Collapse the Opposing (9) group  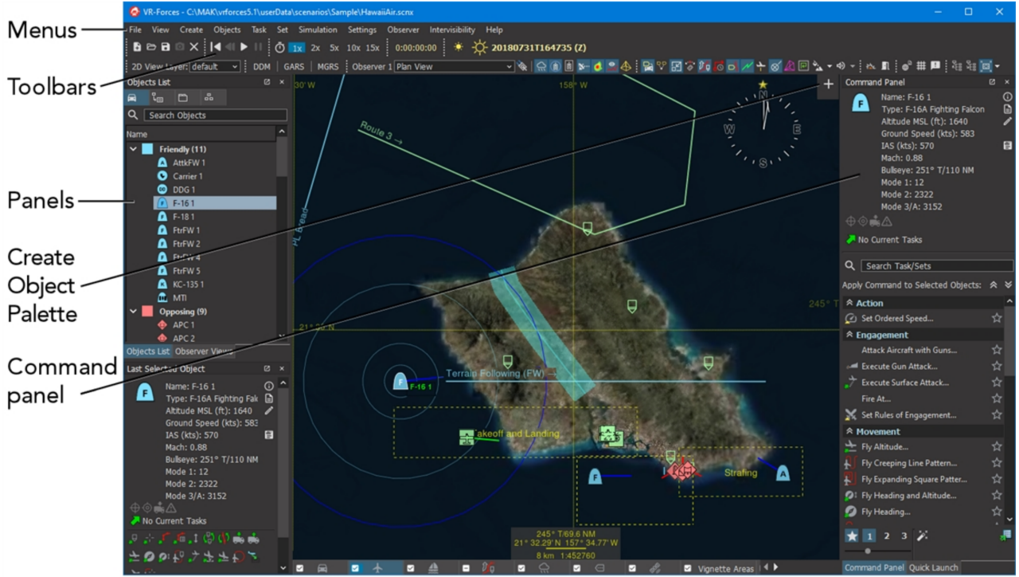(x=133, y=312)
